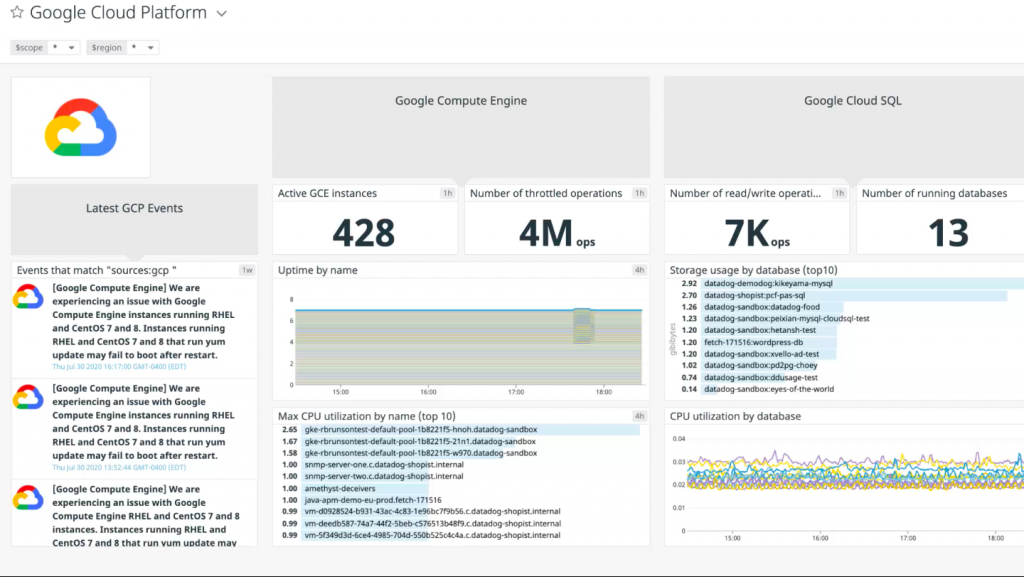This screenshot has height=577, width=1024.
Task: Click the 1w badge on the events stream
Action: tap(249, 269)
